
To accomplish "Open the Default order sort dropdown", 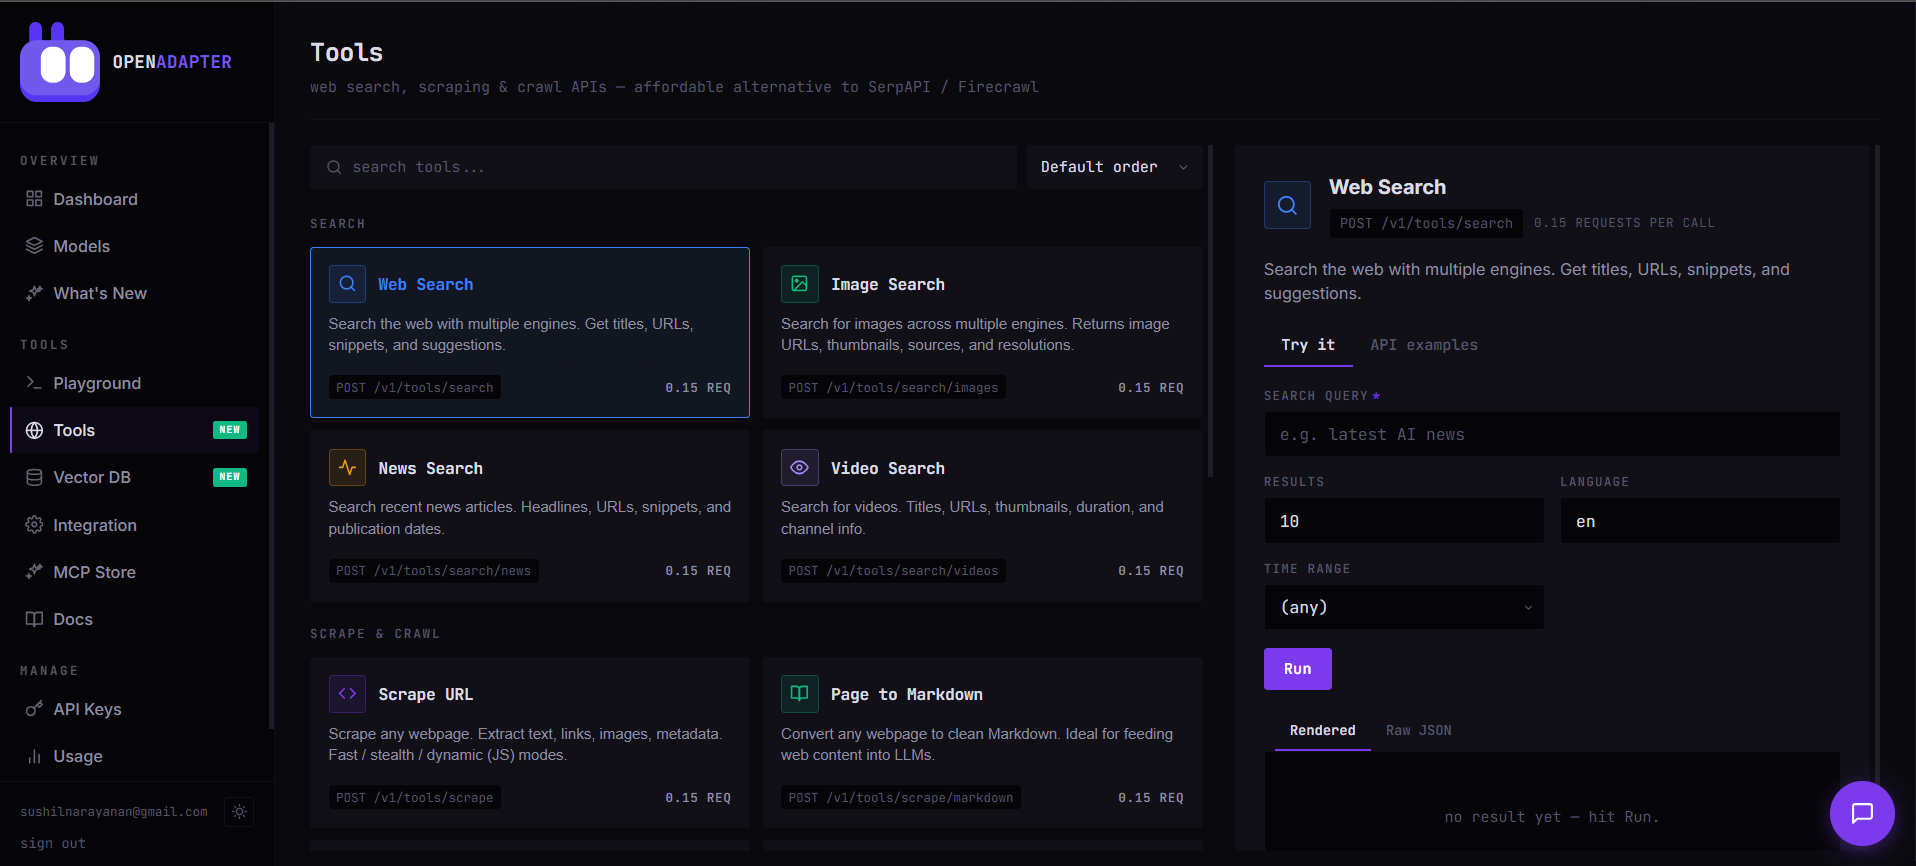I will [1114, 167].
